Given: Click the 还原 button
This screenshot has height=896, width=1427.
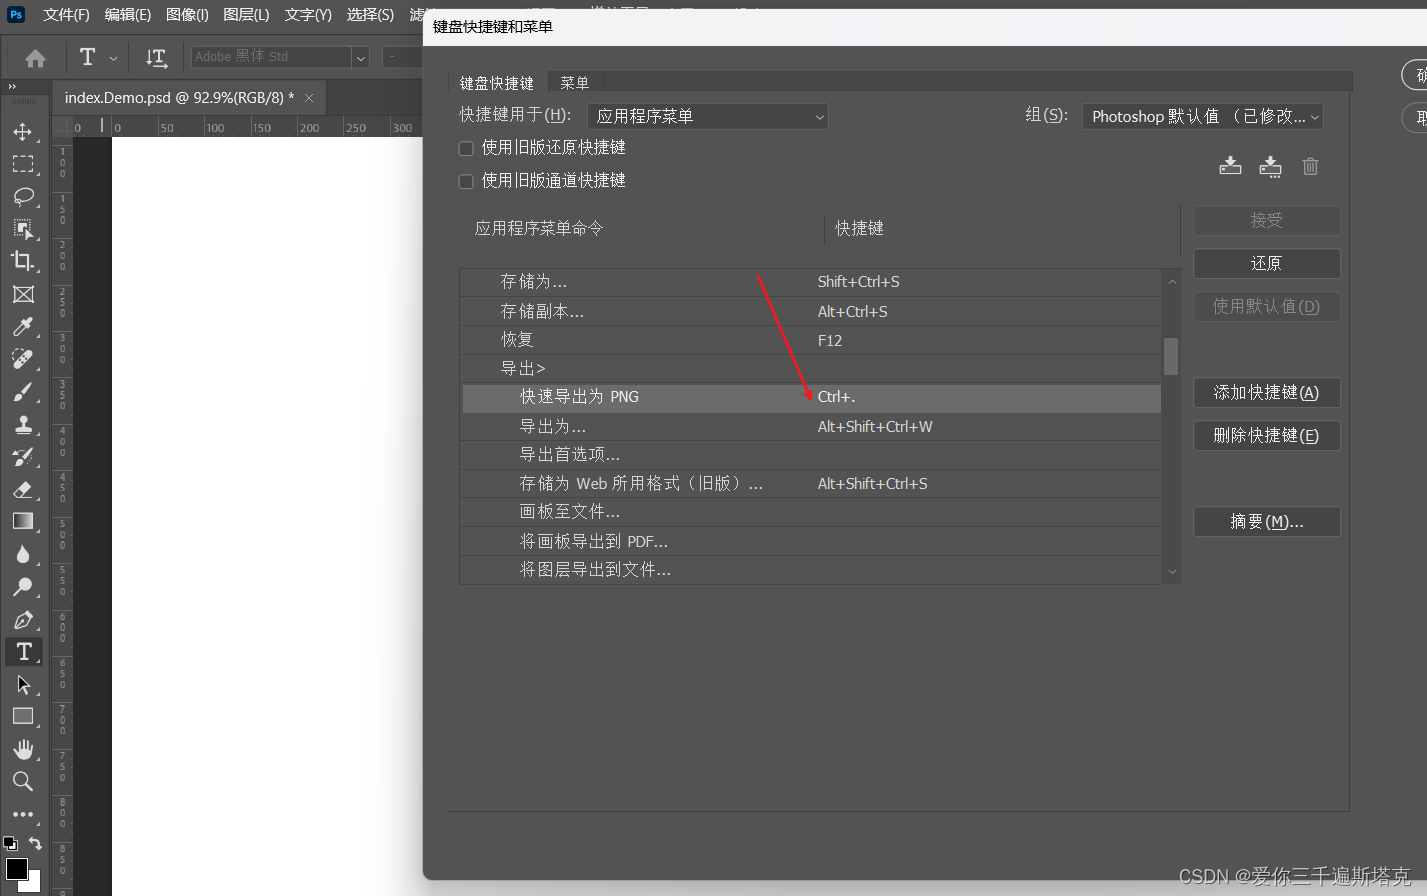Looking at the screenshot, I should pos(1266,263).
